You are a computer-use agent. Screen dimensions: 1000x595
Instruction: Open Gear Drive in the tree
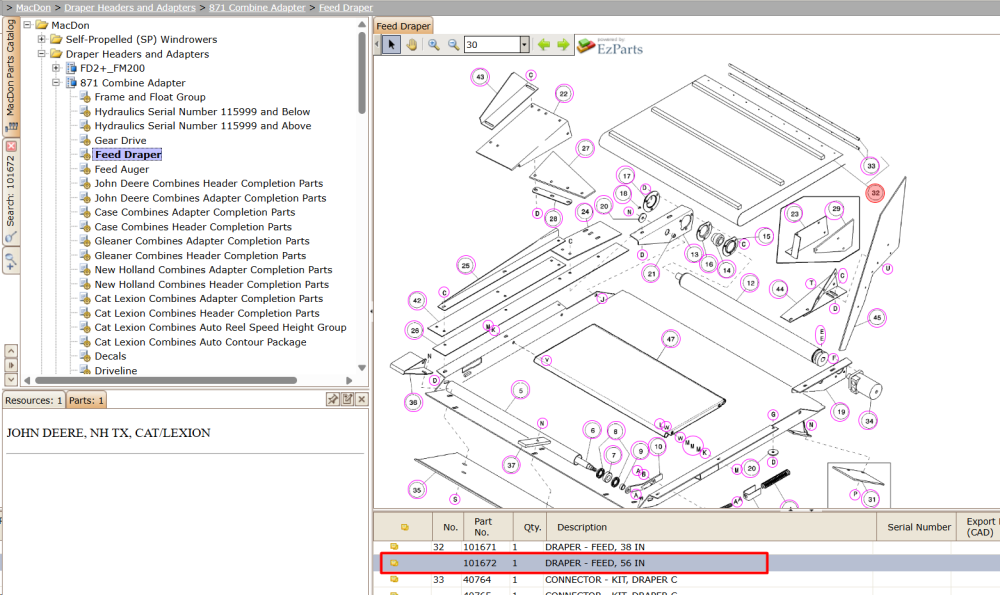[121, 140]
